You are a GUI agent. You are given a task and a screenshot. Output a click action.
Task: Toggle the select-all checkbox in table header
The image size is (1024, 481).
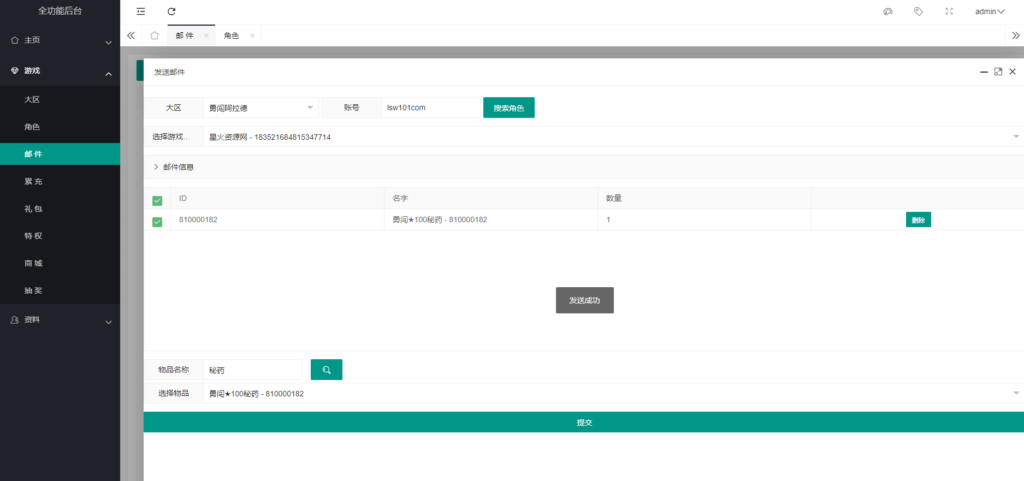coord(157,200)
